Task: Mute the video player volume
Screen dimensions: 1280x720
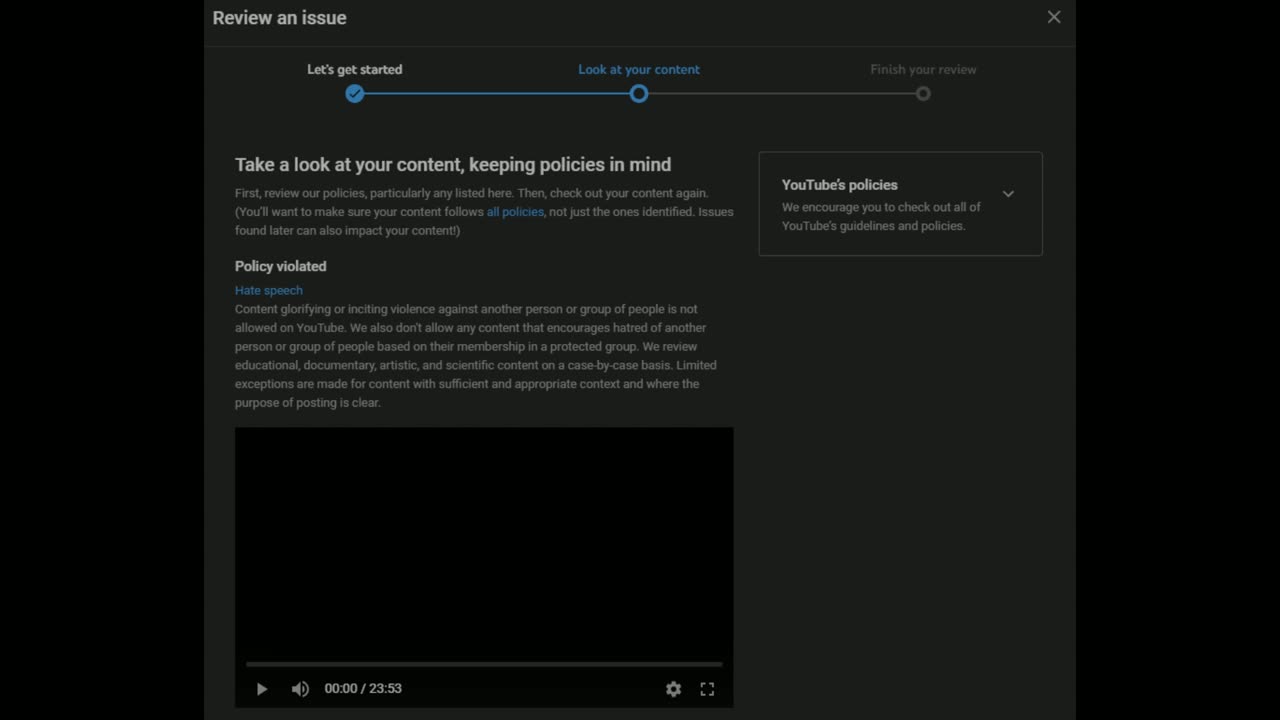Action: point(300,689)
